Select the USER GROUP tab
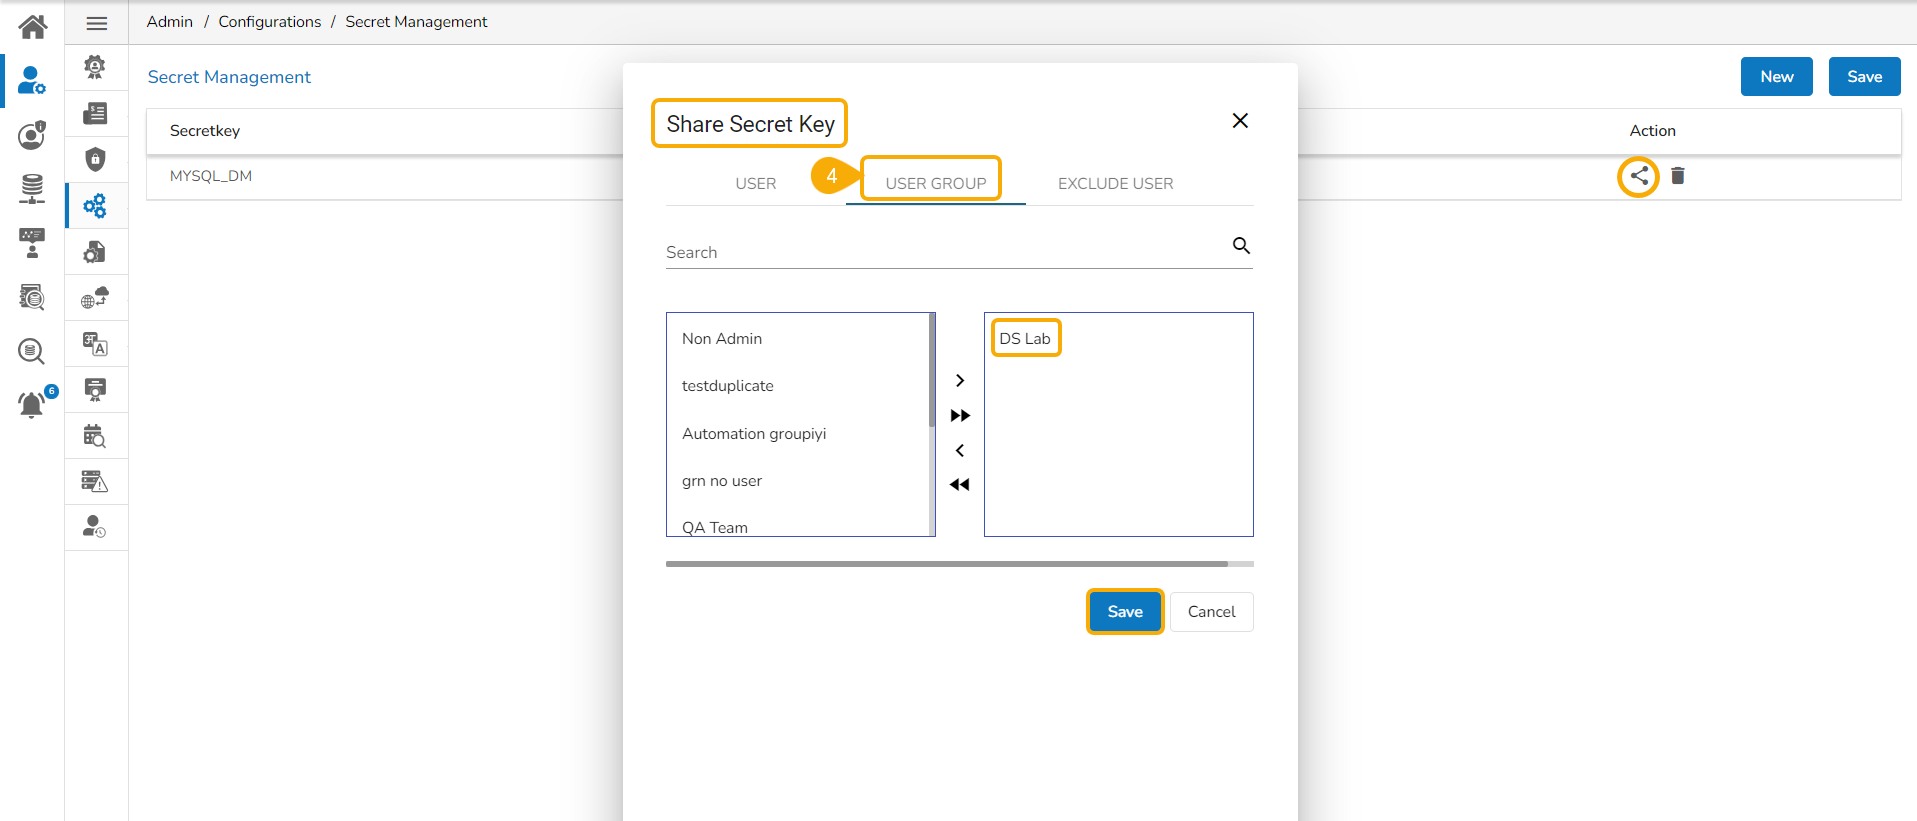The image size is (1917, 821). (936, 184)
